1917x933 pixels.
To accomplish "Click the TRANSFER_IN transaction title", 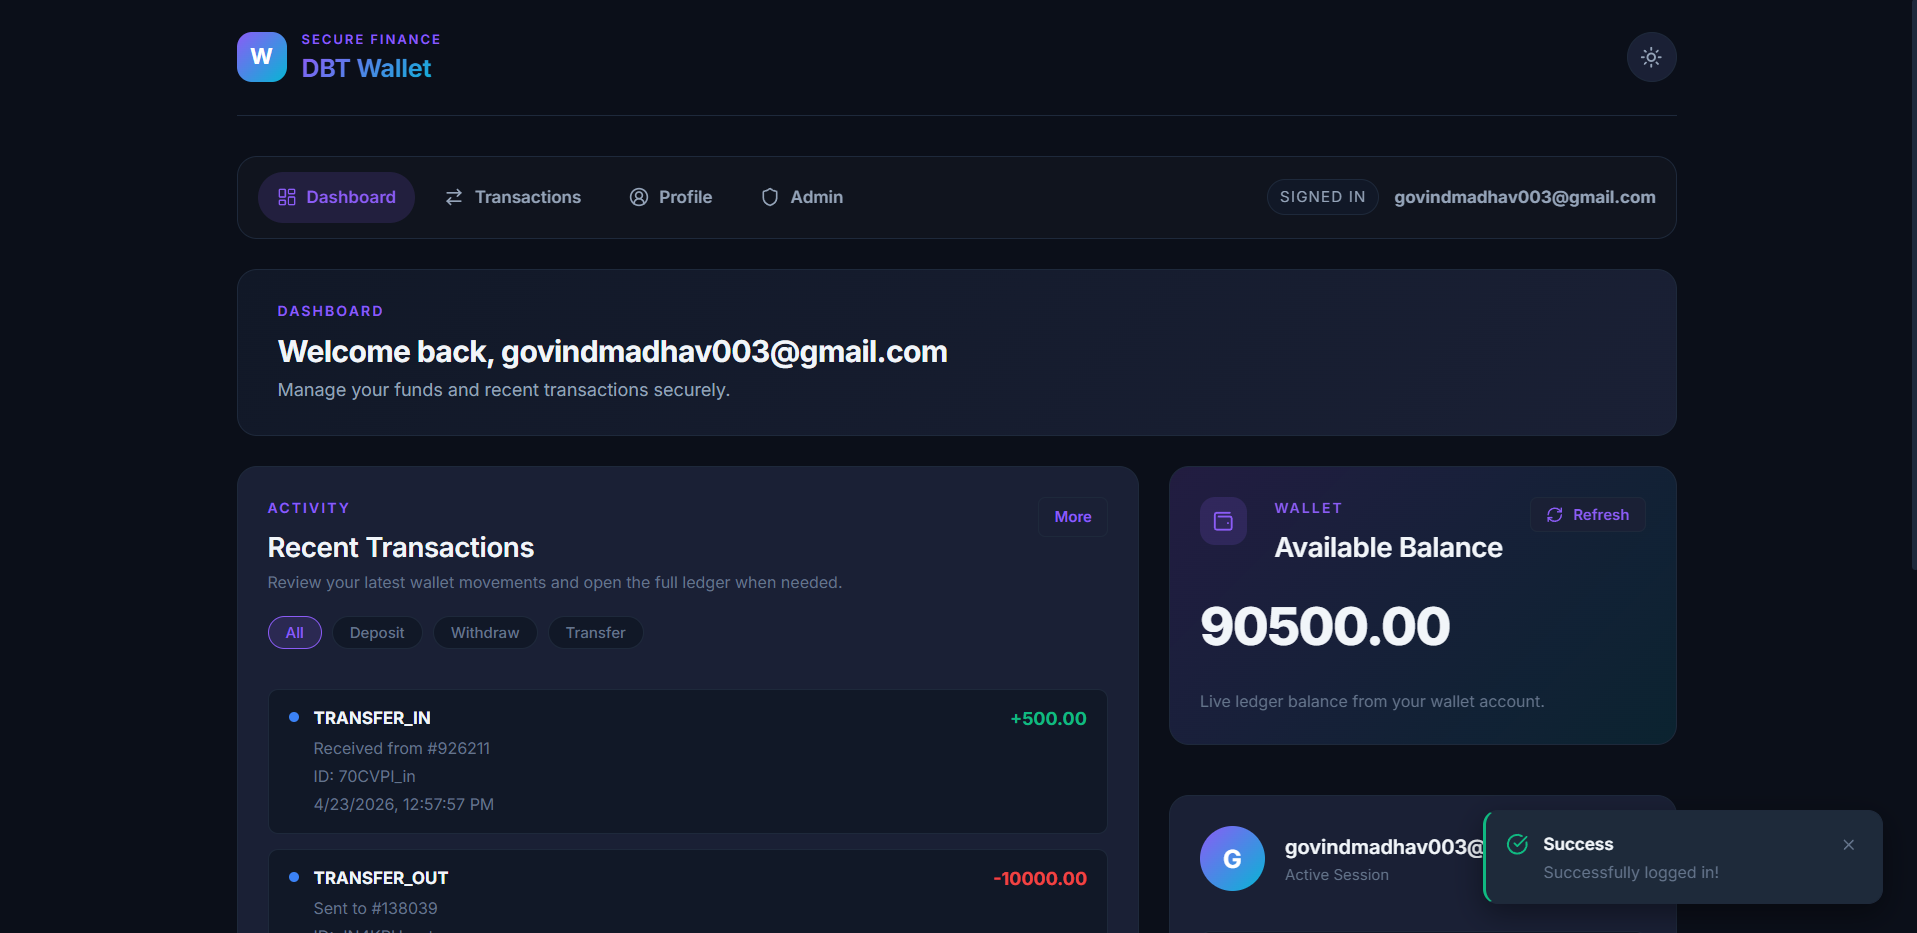I will [x=372, y=718].
